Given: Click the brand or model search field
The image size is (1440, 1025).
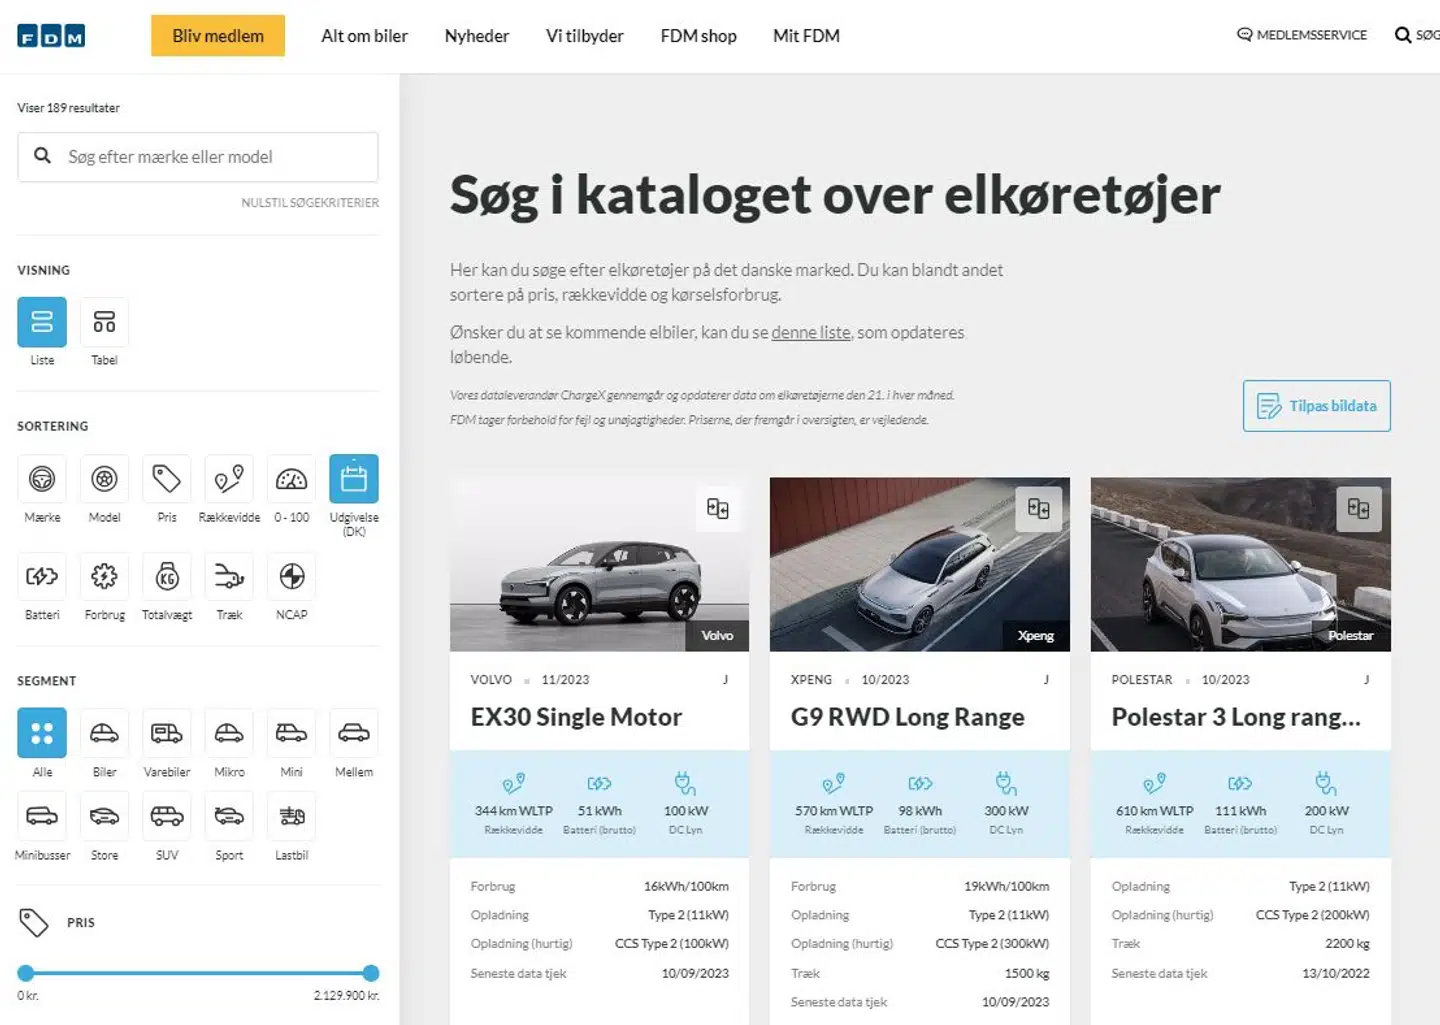Looking at the screenshot, I should tap(210, 157).
